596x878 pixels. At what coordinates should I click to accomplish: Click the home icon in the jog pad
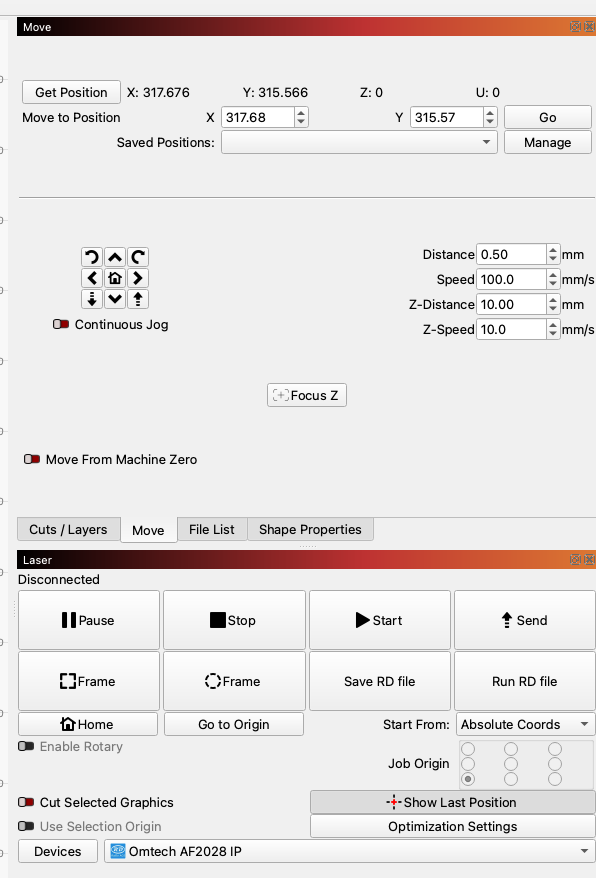[x=115, y=278]
